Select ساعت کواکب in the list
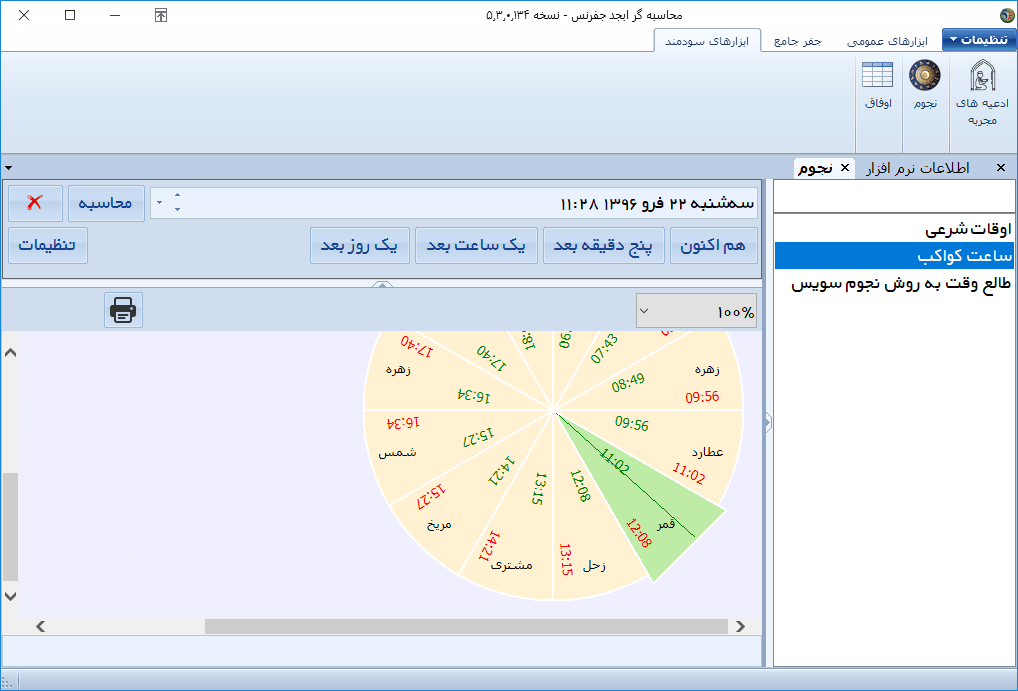 click(x=894, y=256)
